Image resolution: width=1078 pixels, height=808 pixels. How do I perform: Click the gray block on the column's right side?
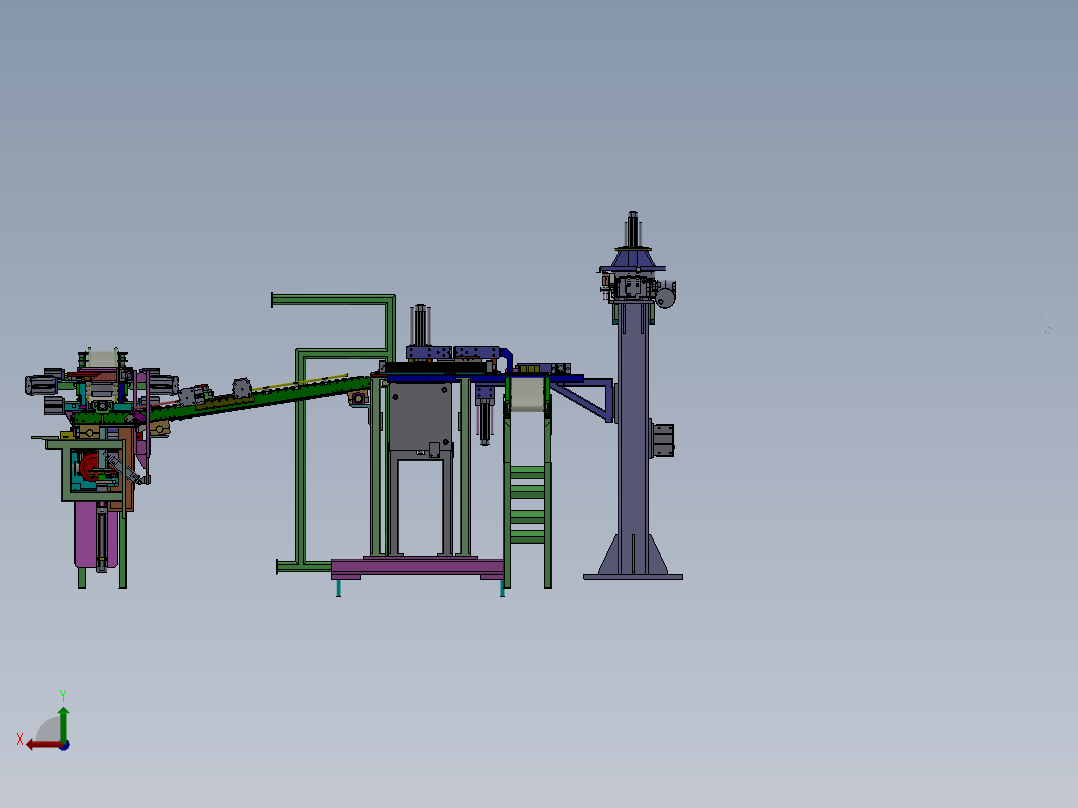[x=663, y=439]
